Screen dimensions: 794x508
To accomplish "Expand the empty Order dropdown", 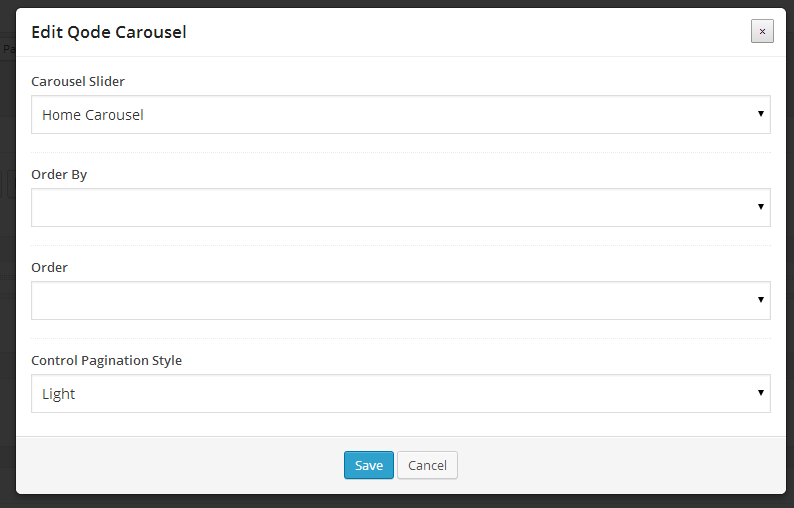I will tap(400, 301).
